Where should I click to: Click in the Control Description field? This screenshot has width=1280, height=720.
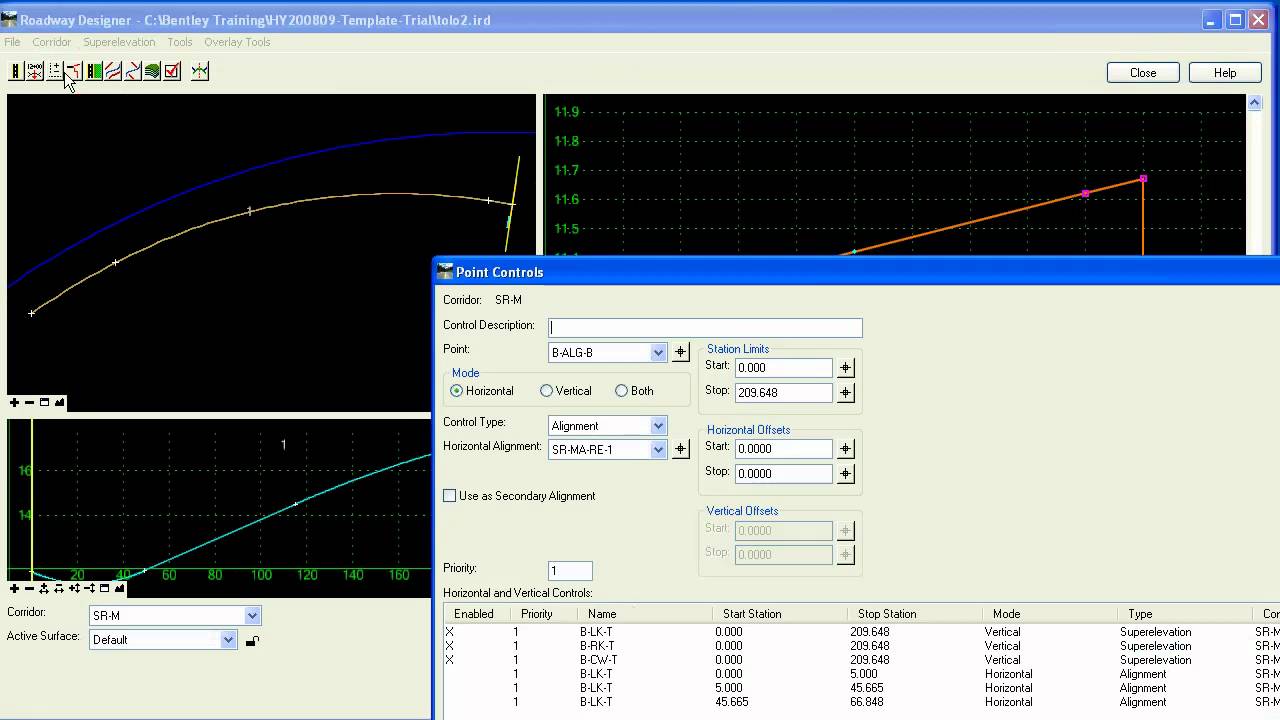click(705, 327)
